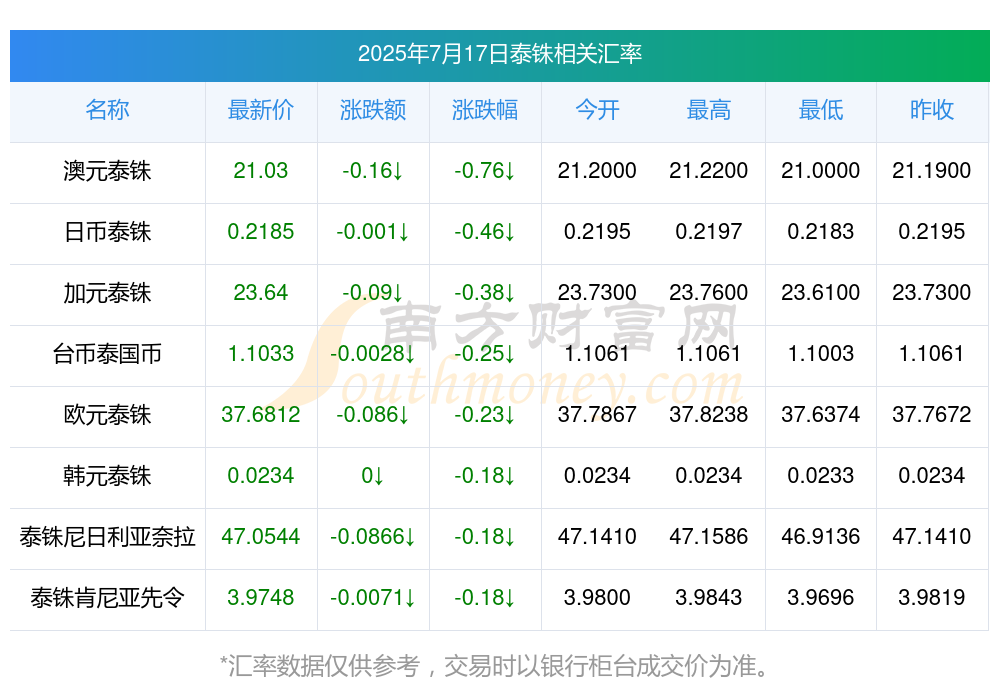The width and height of the screenshot is (1000, 698).
Task: Click the 名称 column header
Action: tap(107, 110)
